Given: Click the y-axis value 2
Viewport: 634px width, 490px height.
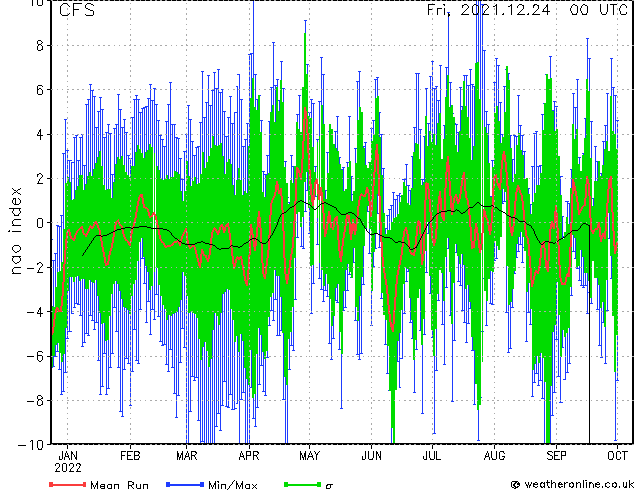Looking at the screenshot, I should point(40,179).
